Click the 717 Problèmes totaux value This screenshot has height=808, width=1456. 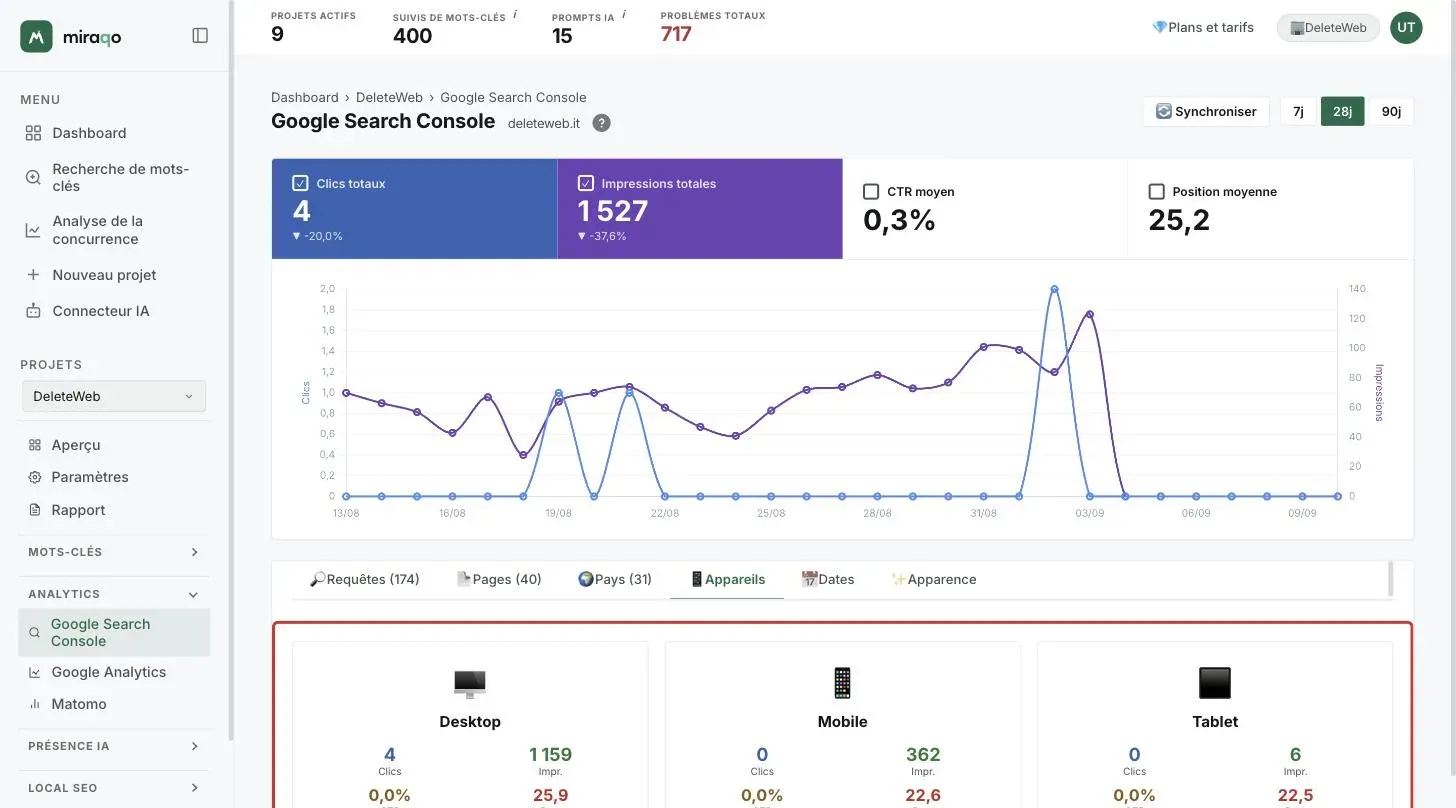click(676, 34)
